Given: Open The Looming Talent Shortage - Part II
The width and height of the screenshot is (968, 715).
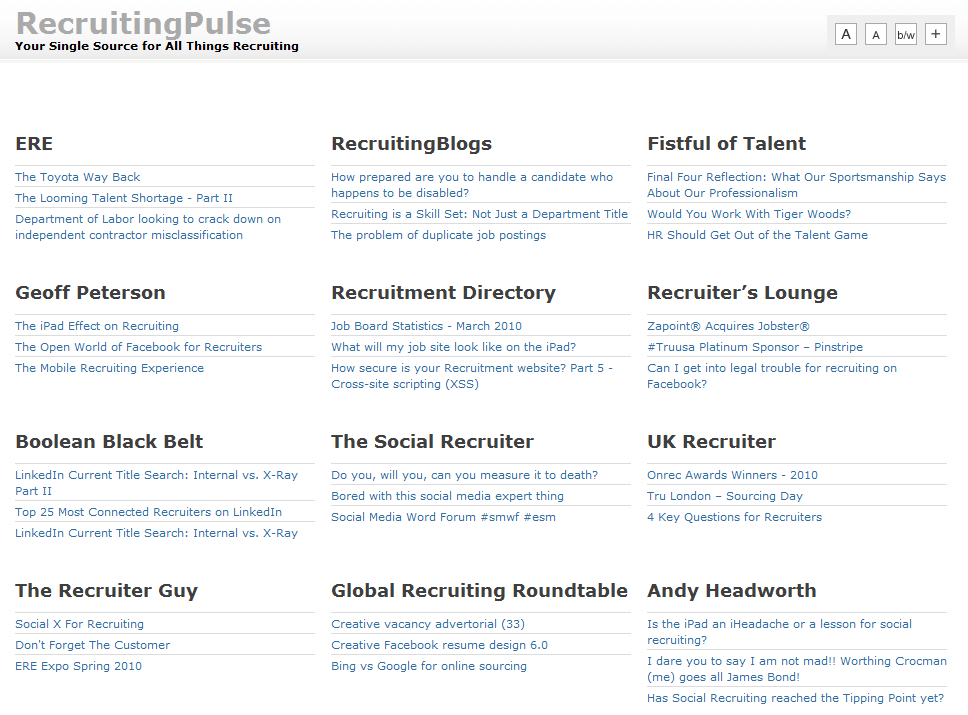Looking at the screenshot, I should coord(124,197).
